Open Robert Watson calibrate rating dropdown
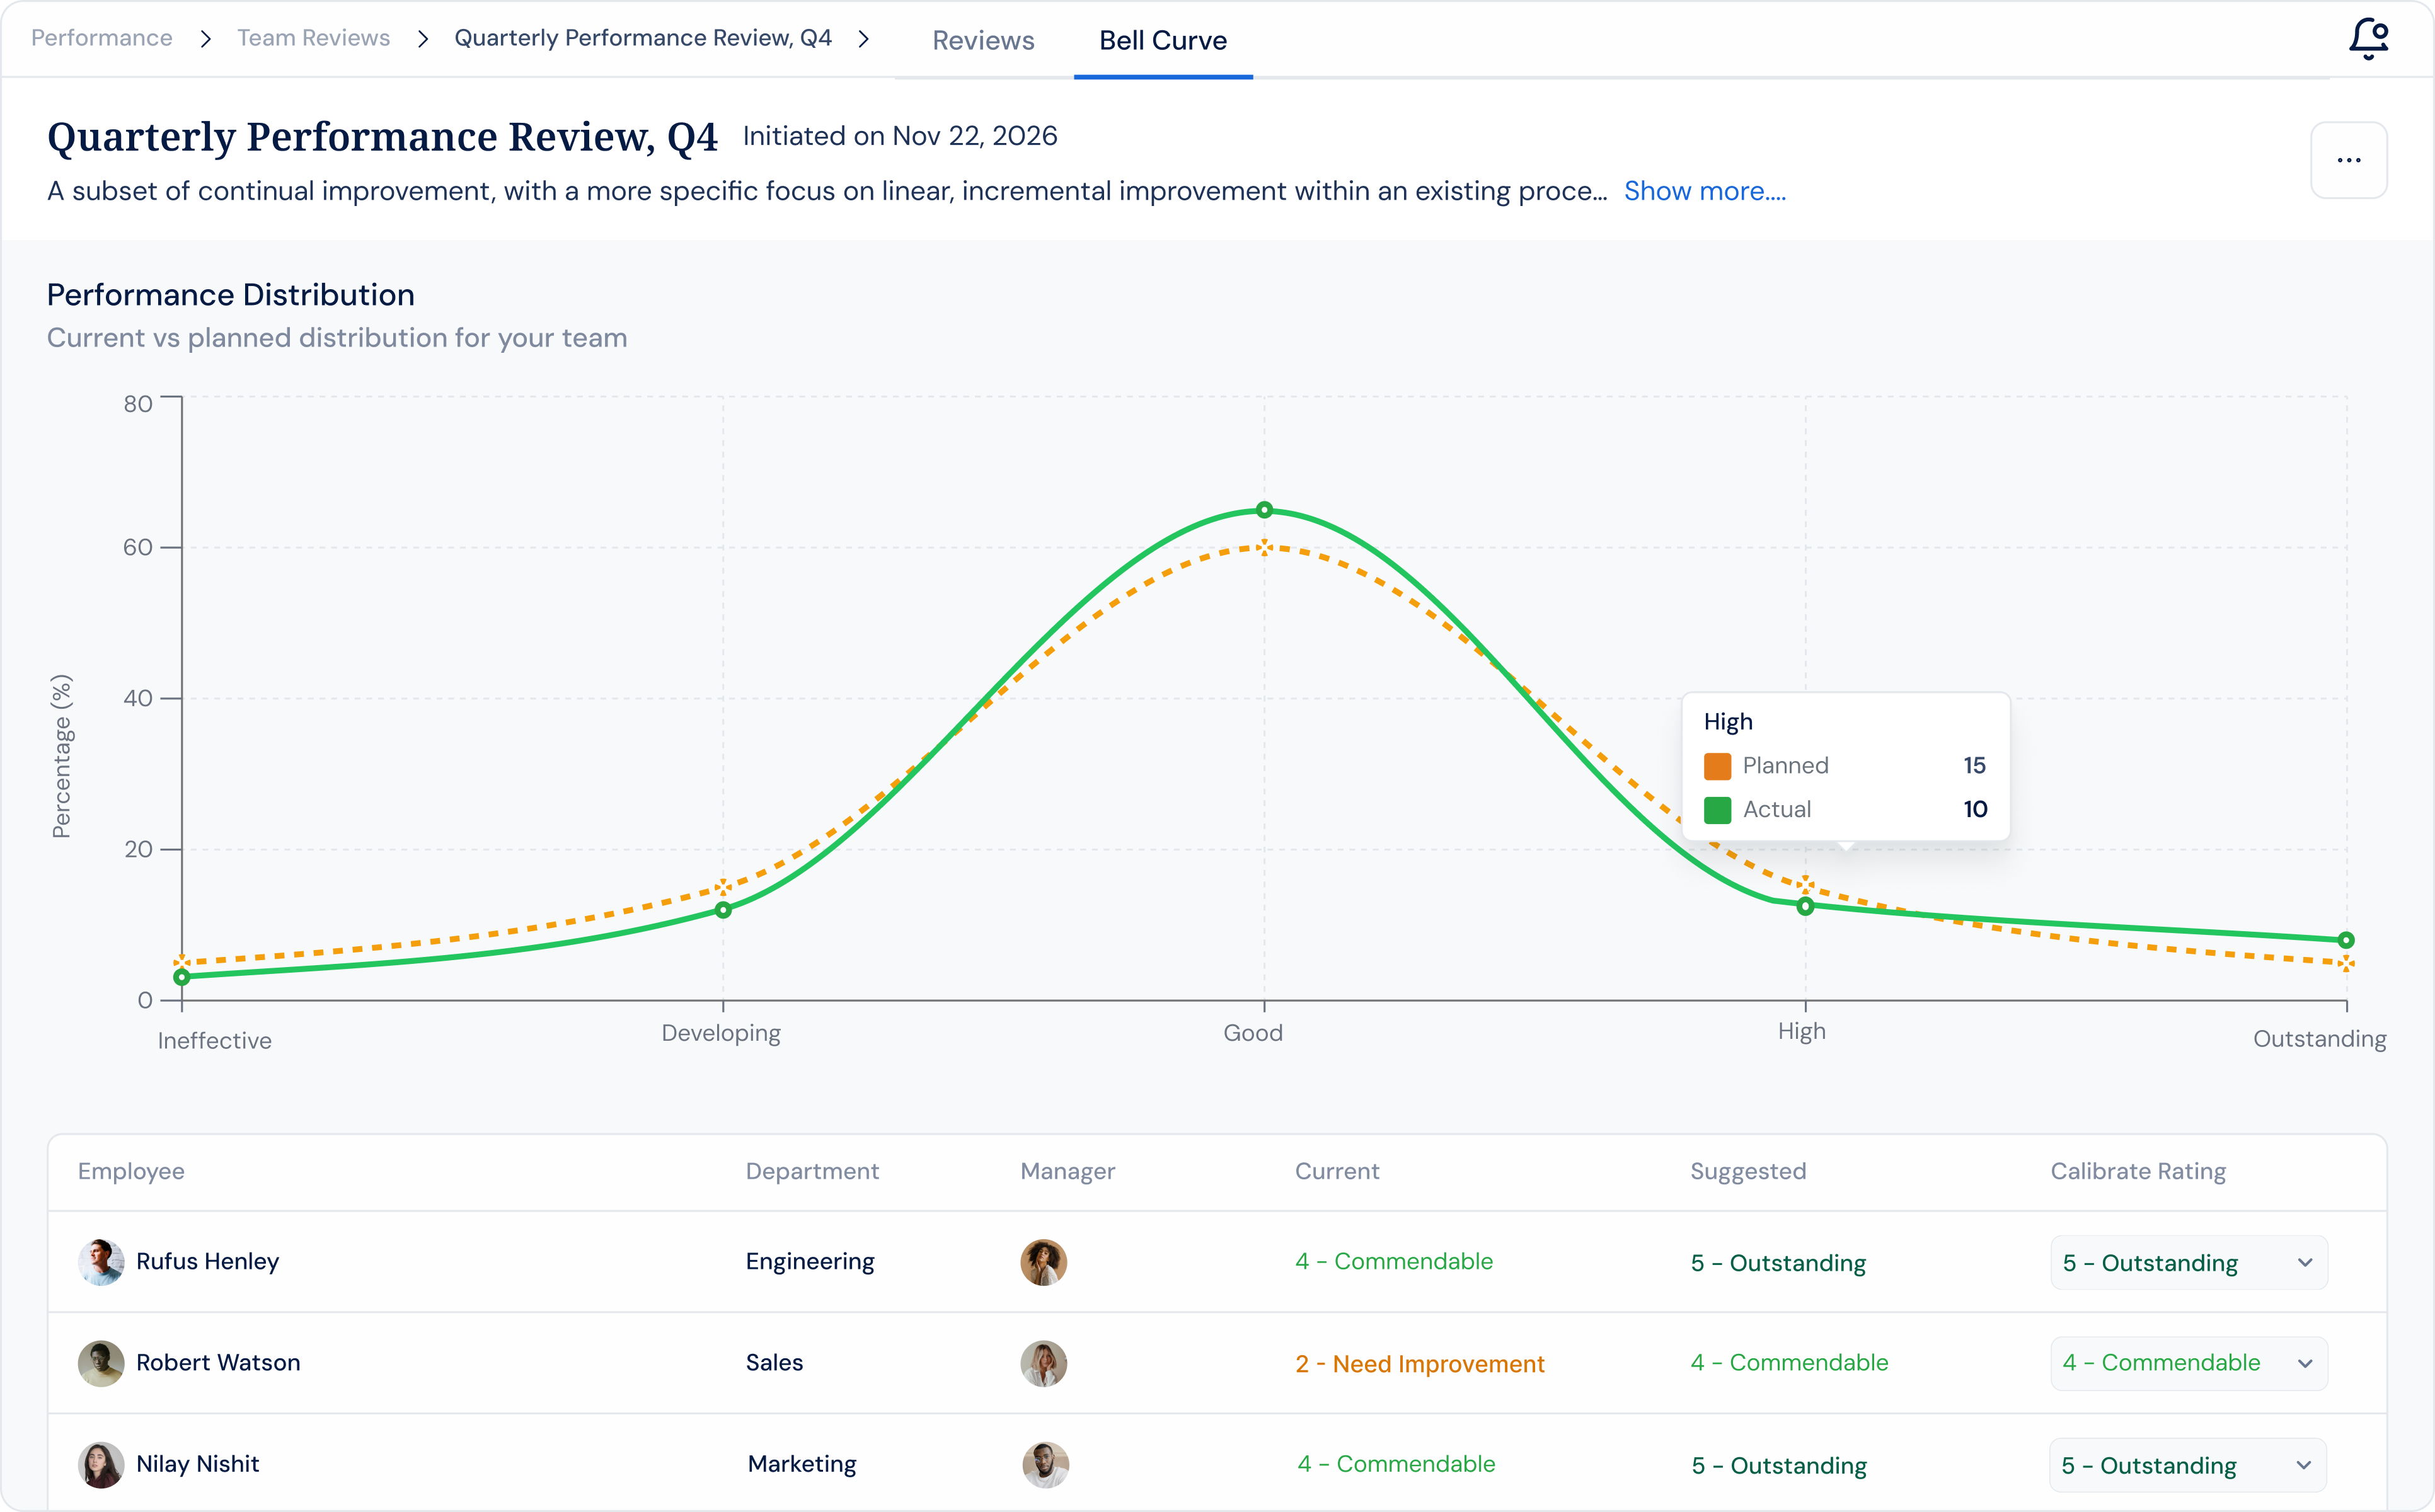2435x1512 pixels. (2188, 1363)
